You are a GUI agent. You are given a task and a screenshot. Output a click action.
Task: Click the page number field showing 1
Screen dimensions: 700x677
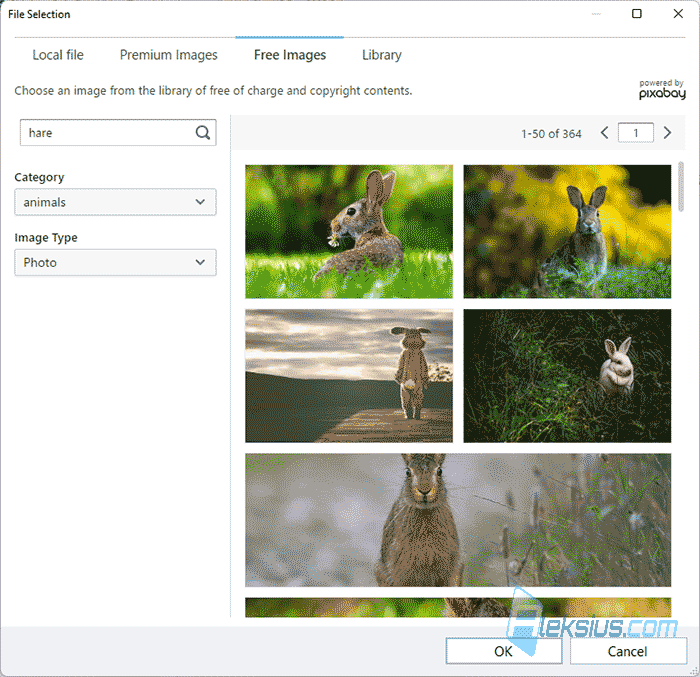(x=636, y=133)
